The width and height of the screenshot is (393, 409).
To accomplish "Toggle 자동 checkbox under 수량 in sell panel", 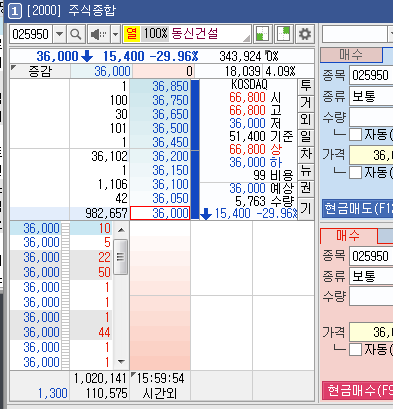I will tap(356, 134).
